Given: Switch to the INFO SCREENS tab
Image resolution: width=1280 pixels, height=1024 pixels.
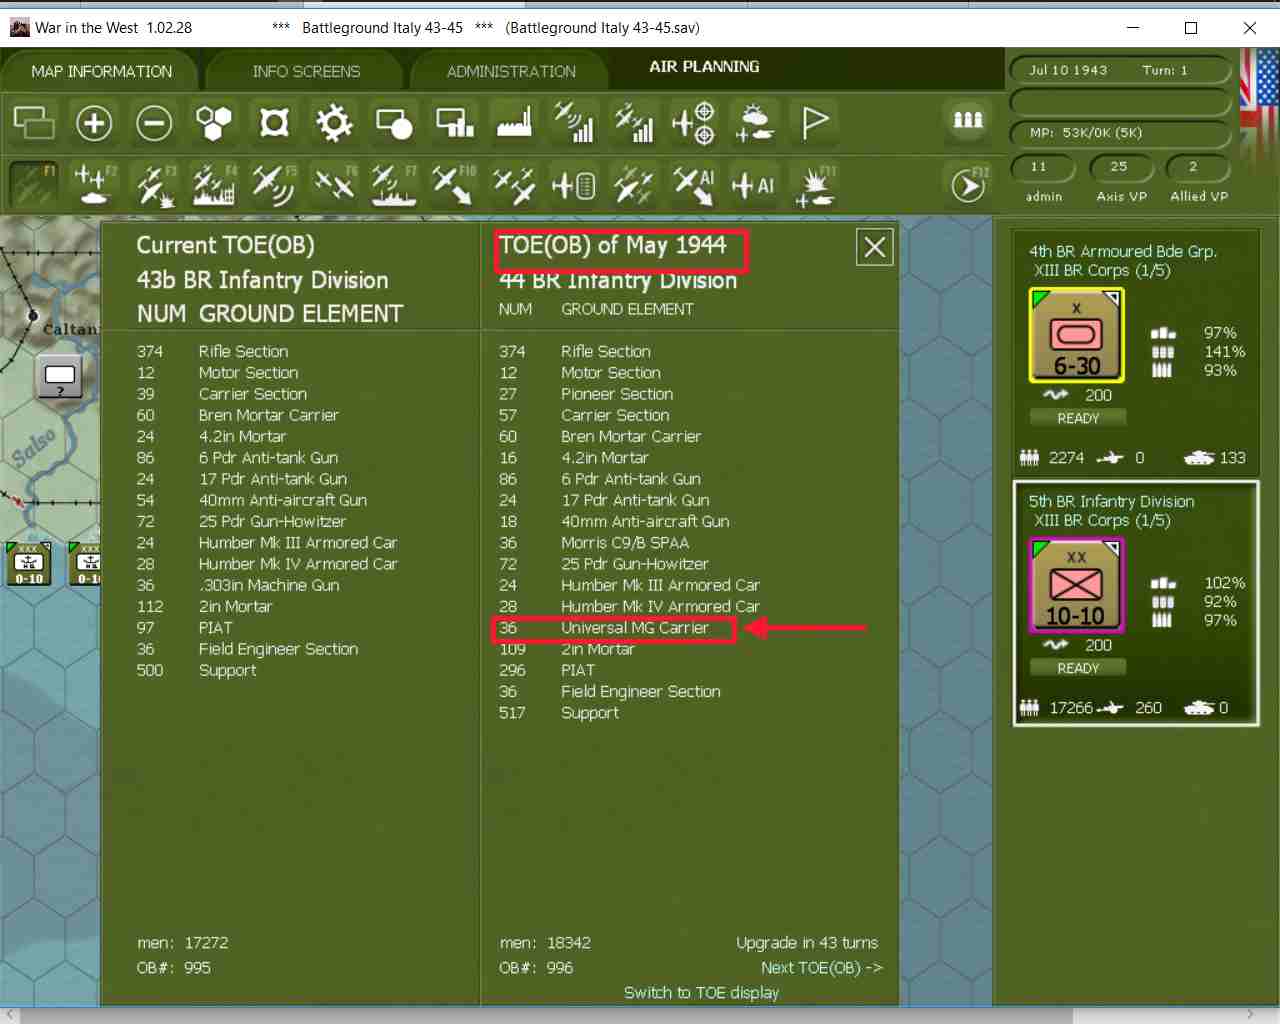Looking at the screenshot, I should 306,72.
